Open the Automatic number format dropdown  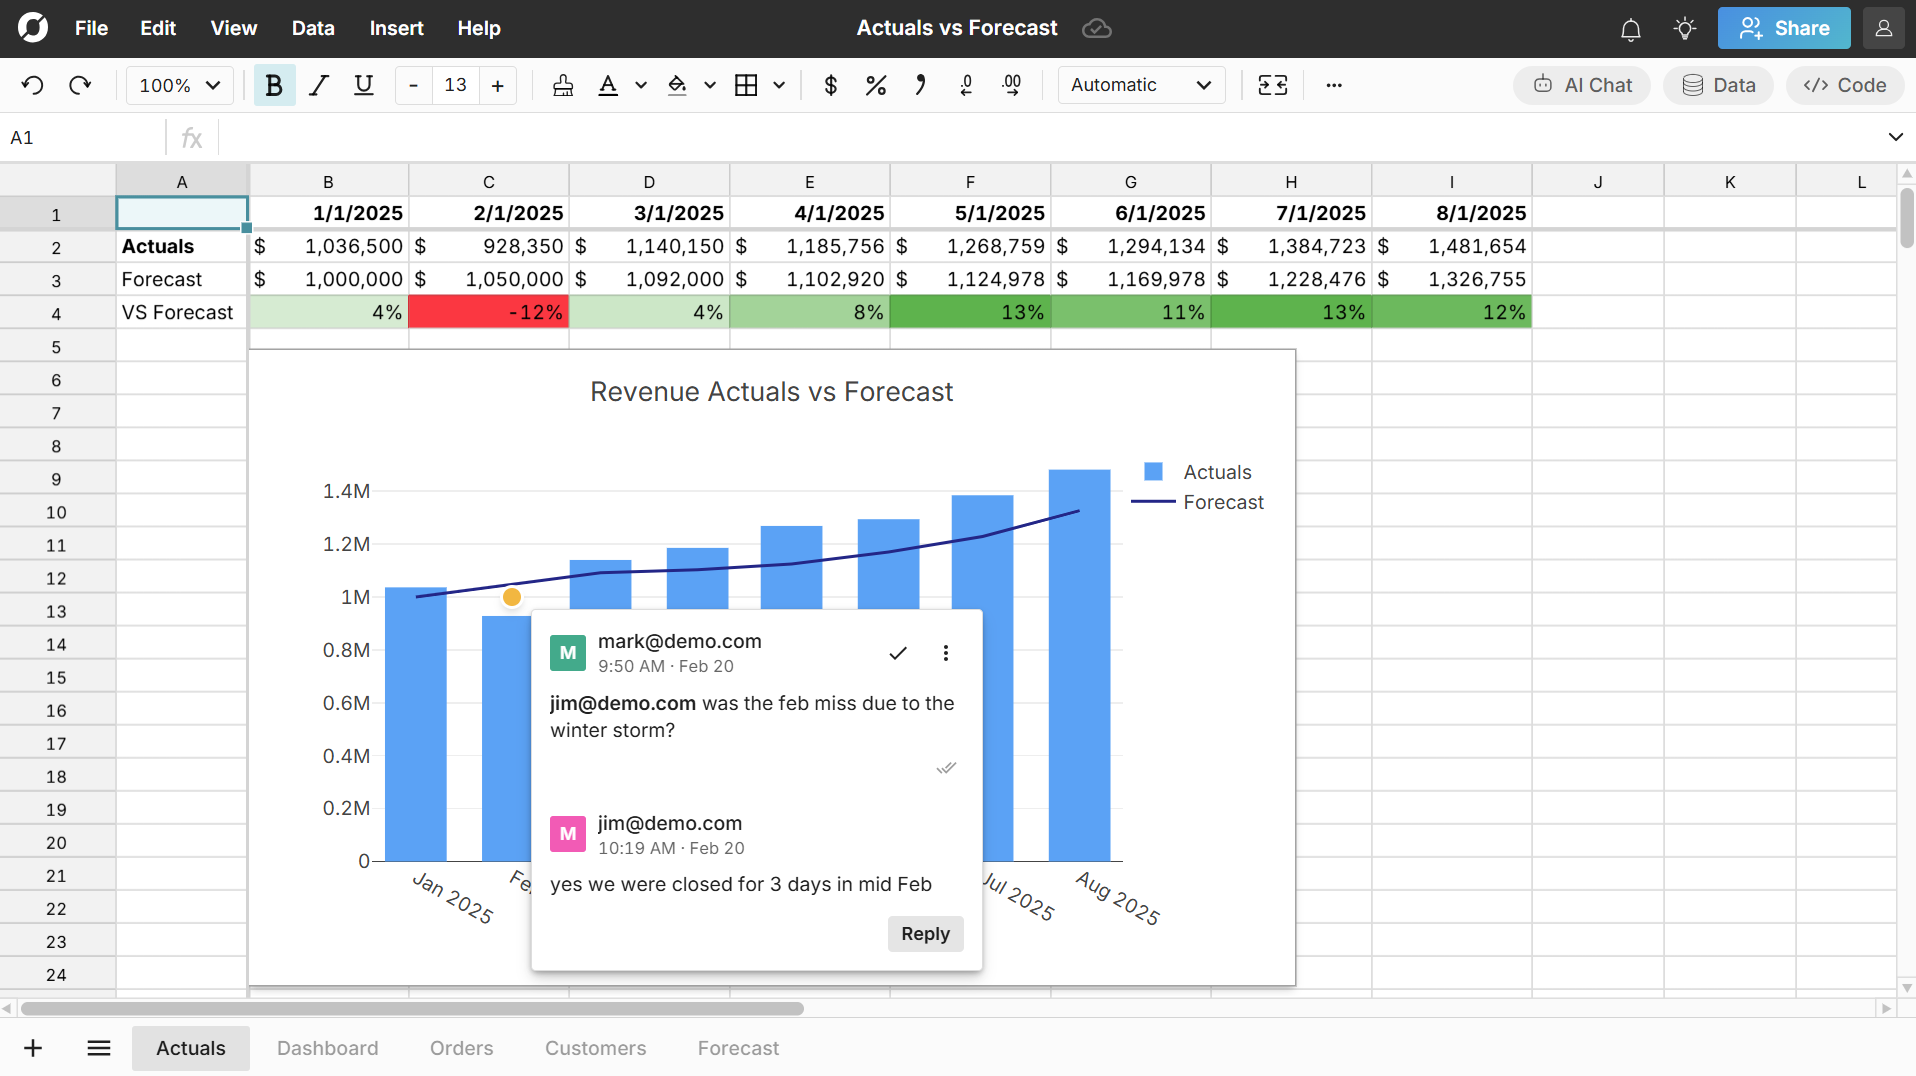click(x=1141, y=86)
